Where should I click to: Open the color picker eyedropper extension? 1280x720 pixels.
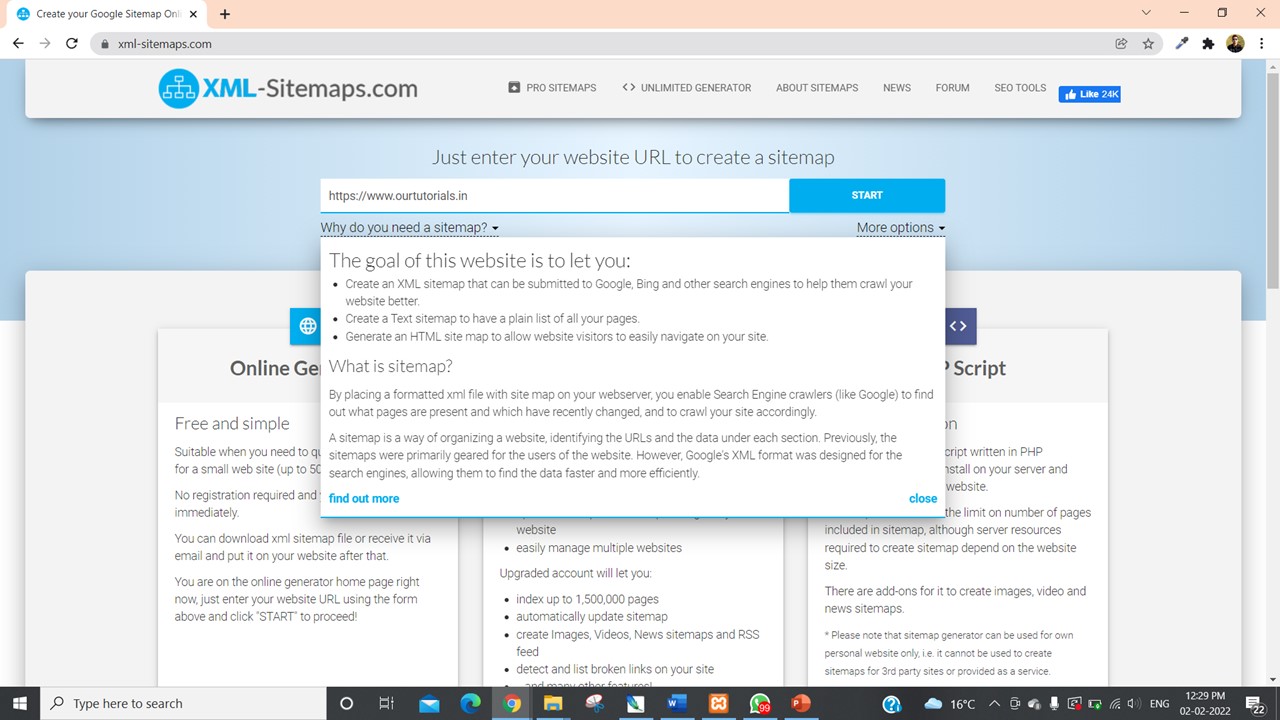click(1182, 43)
